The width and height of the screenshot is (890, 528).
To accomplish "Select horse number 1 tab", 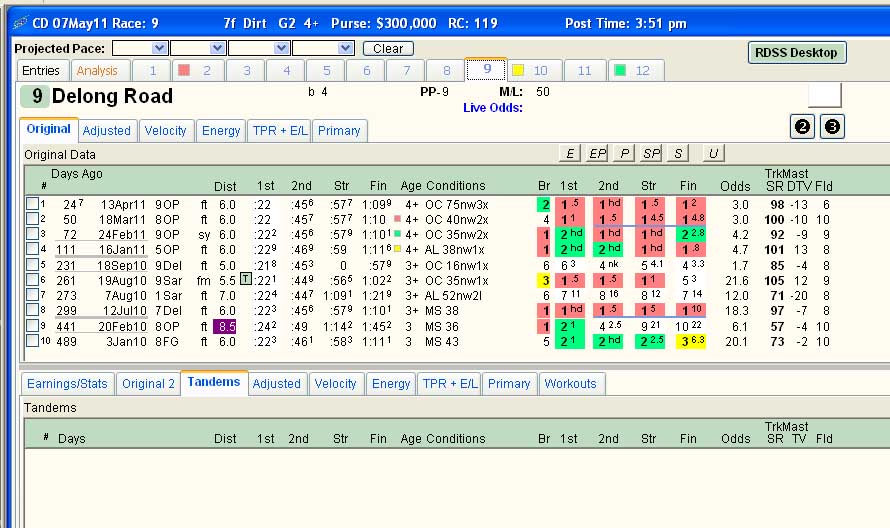I will (x=153, y=70).
